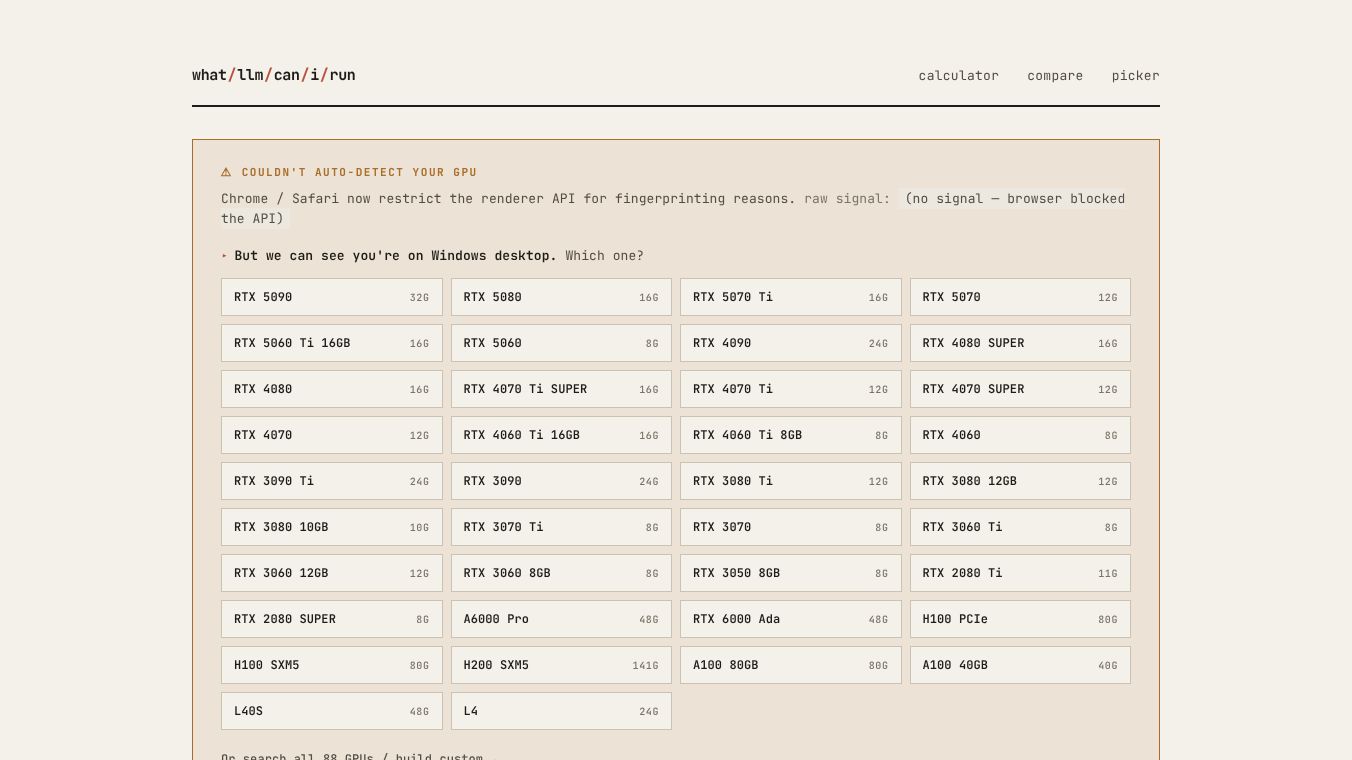Choose A100 80GB
Viewport: 1352px width, 760px height.
791,665
